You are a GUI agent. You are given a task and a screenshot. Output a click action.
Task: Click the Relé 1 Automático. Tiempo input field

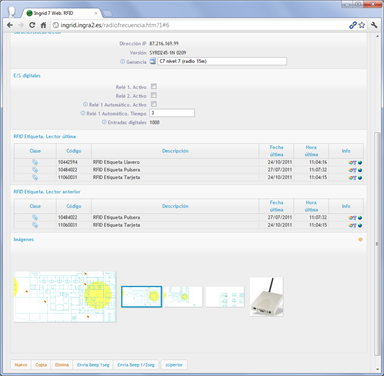172,113
